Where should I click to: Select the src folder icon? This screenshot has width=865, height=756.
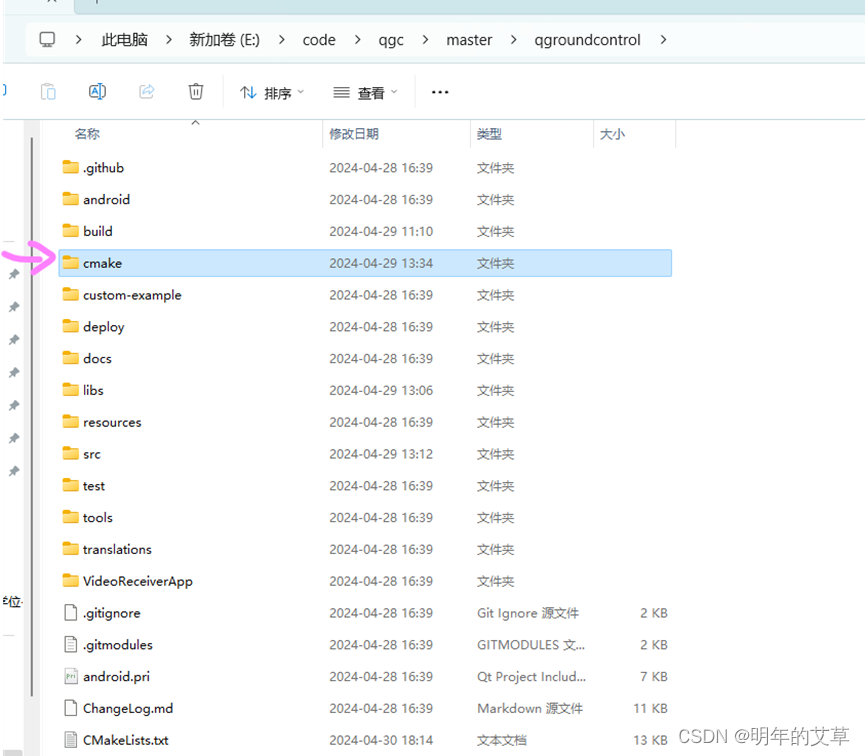71,454
